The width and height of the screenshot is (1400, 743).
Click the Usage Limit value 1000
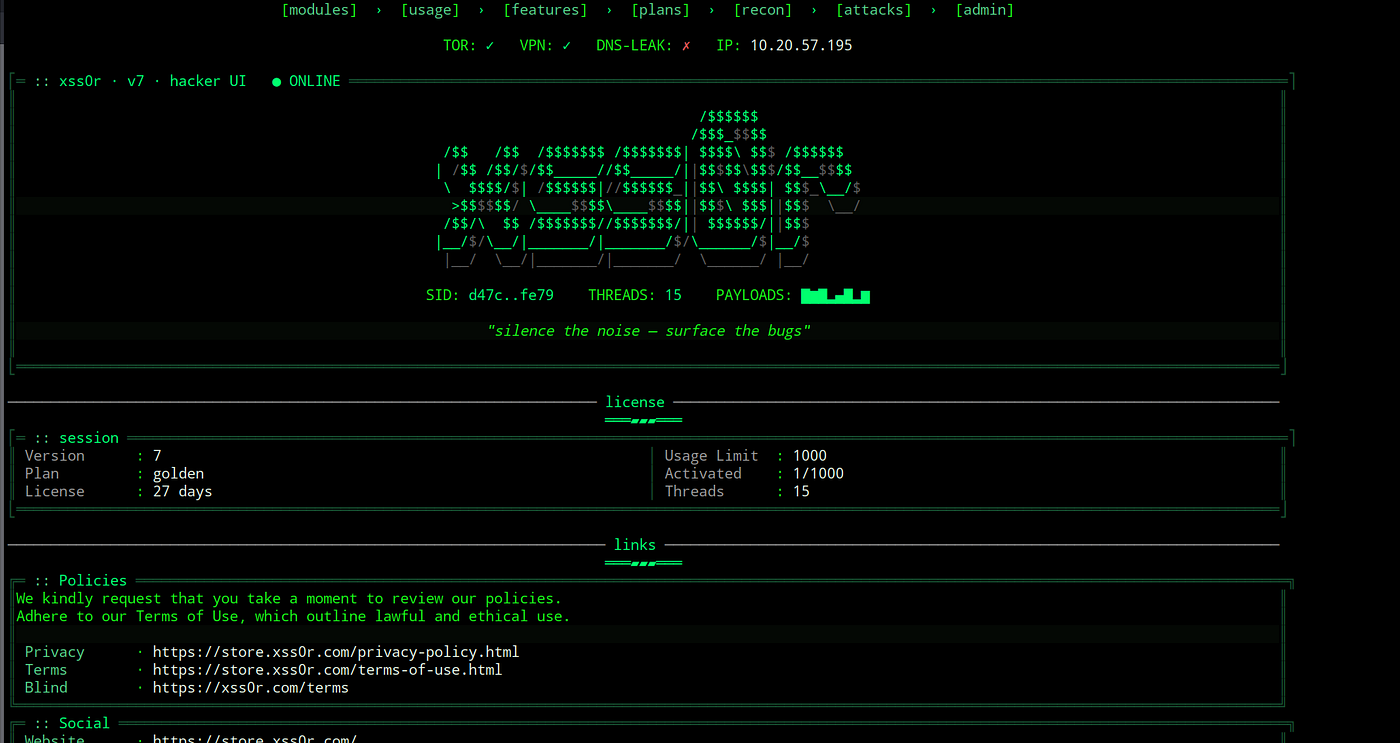(x=810, y=456)
